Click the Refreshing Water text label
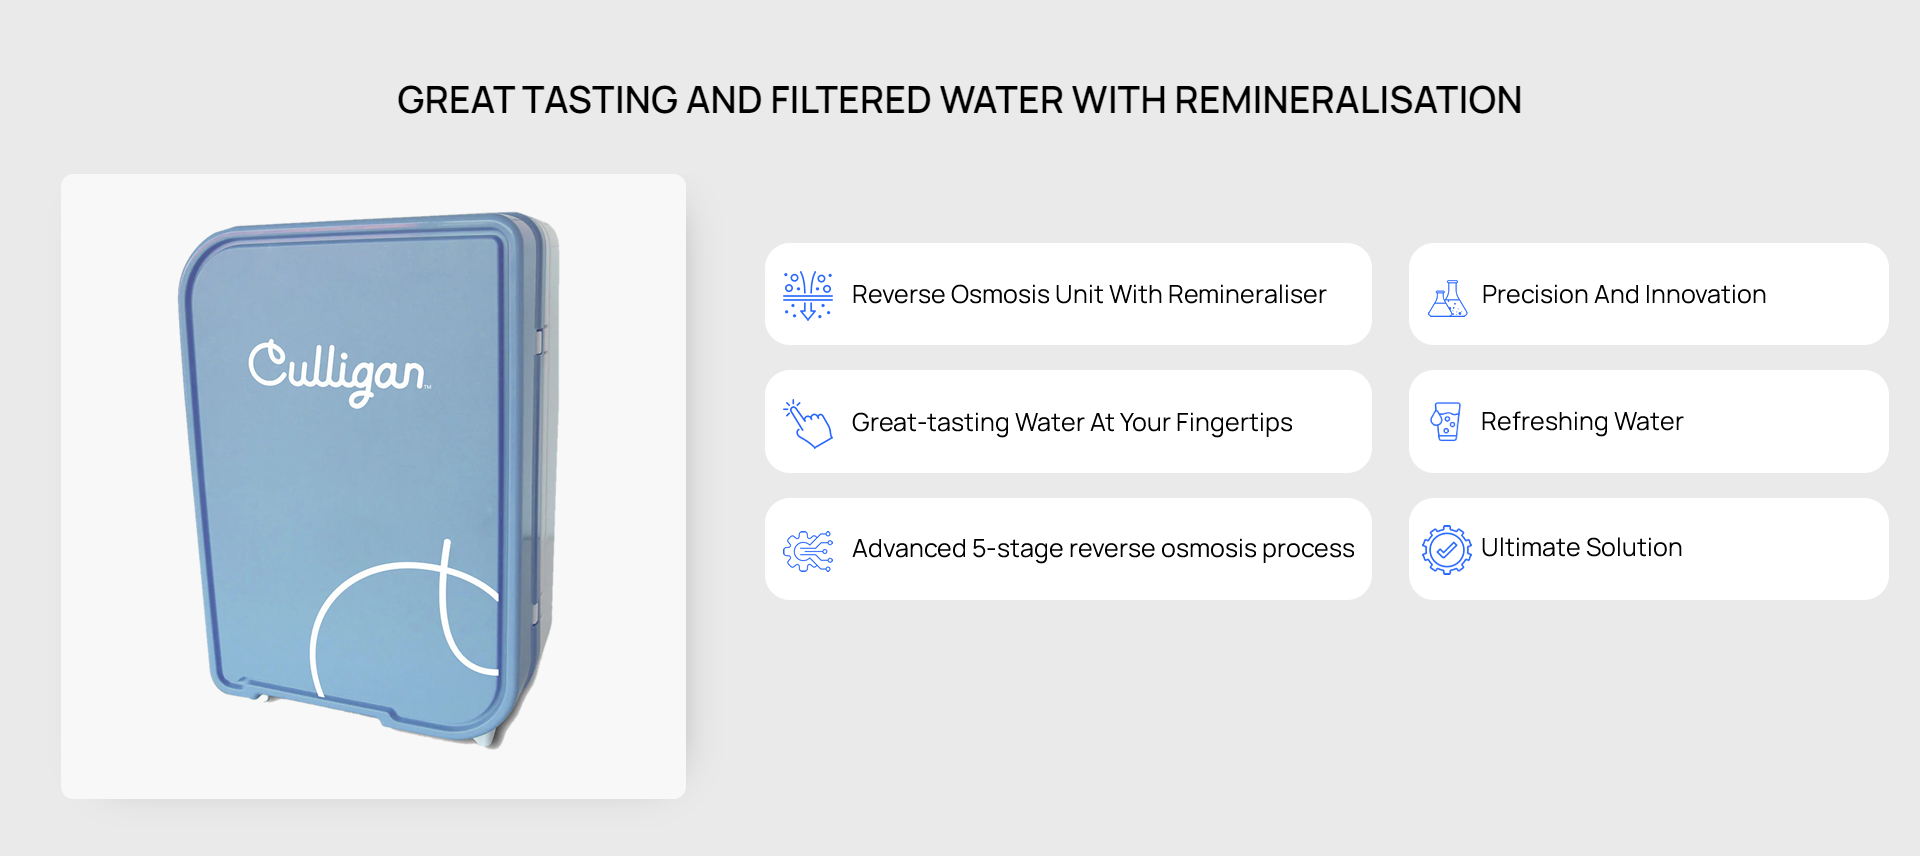Viewport: 1920px width, 856px height. tap(1582, 422)
